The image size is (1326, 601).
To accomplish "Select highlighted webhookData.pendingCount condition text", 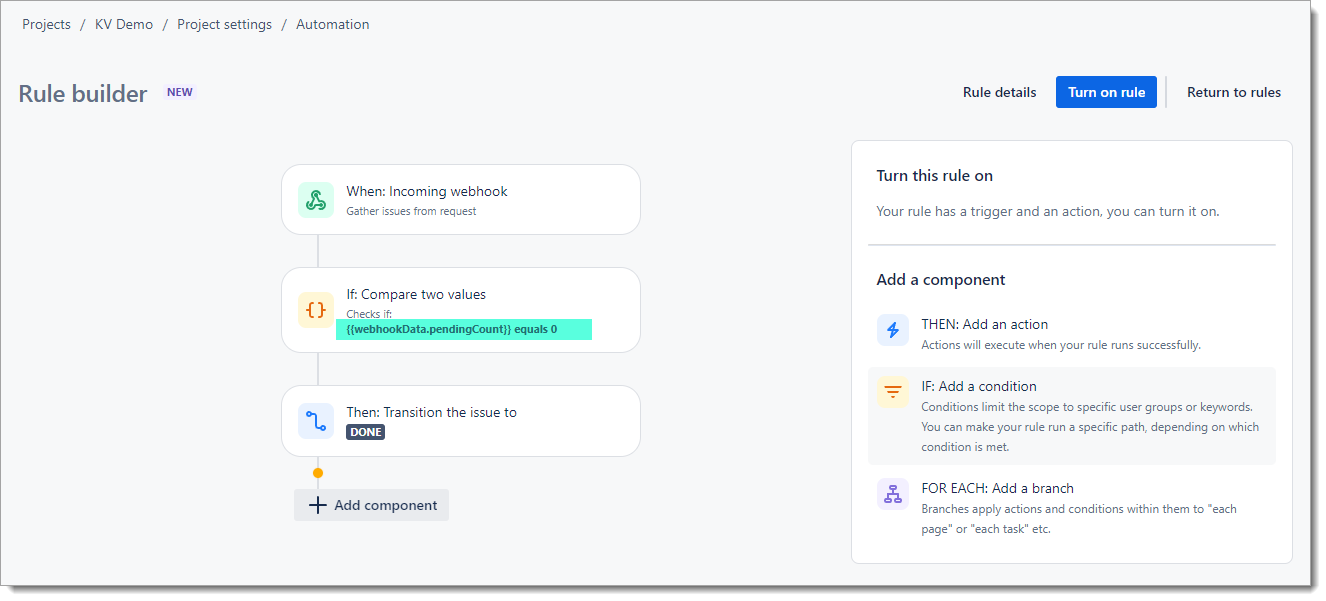I will (x=451, y=329).
